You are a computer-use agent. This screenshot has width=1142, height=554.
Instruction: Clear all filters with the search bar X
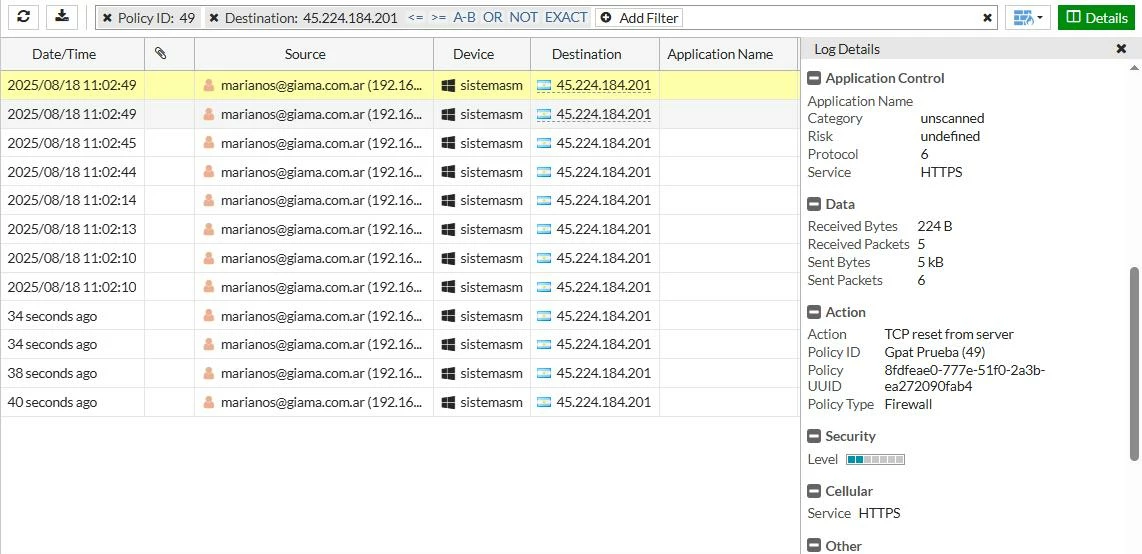click(988, 18)
